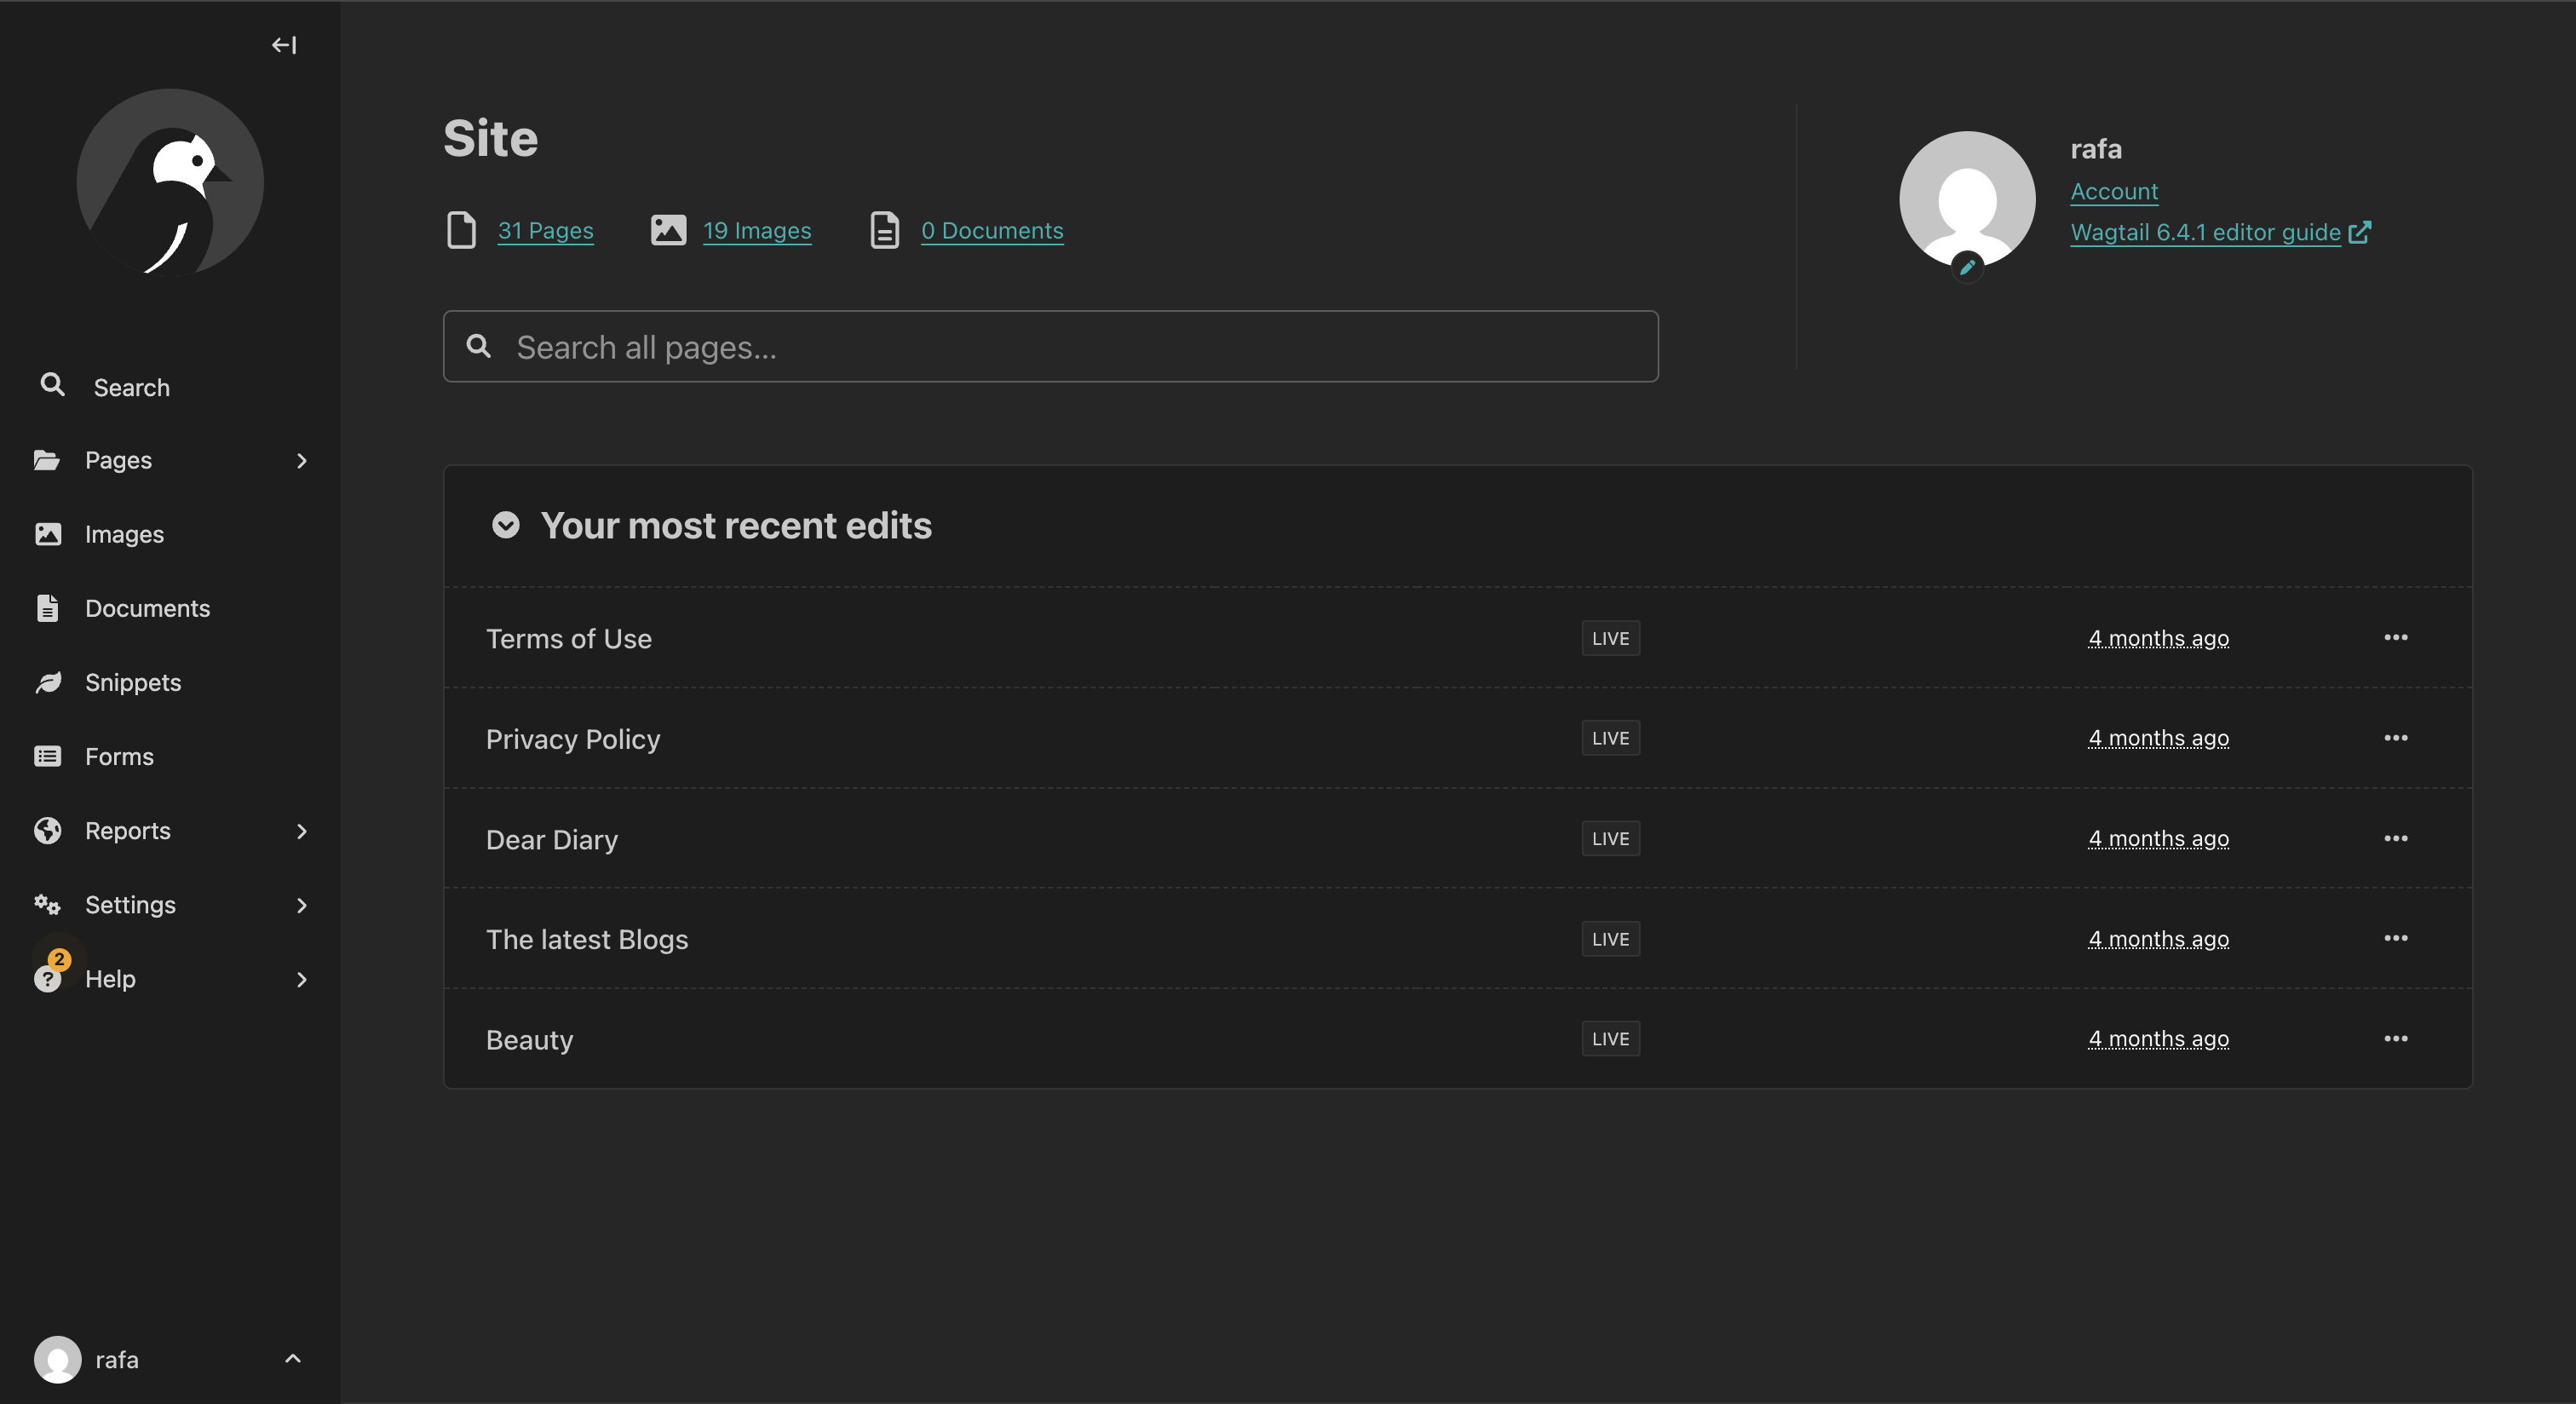Open the Help menu with notification badge
Viewport: 2576px width, 1404px height.
click(x=110, y=979)
